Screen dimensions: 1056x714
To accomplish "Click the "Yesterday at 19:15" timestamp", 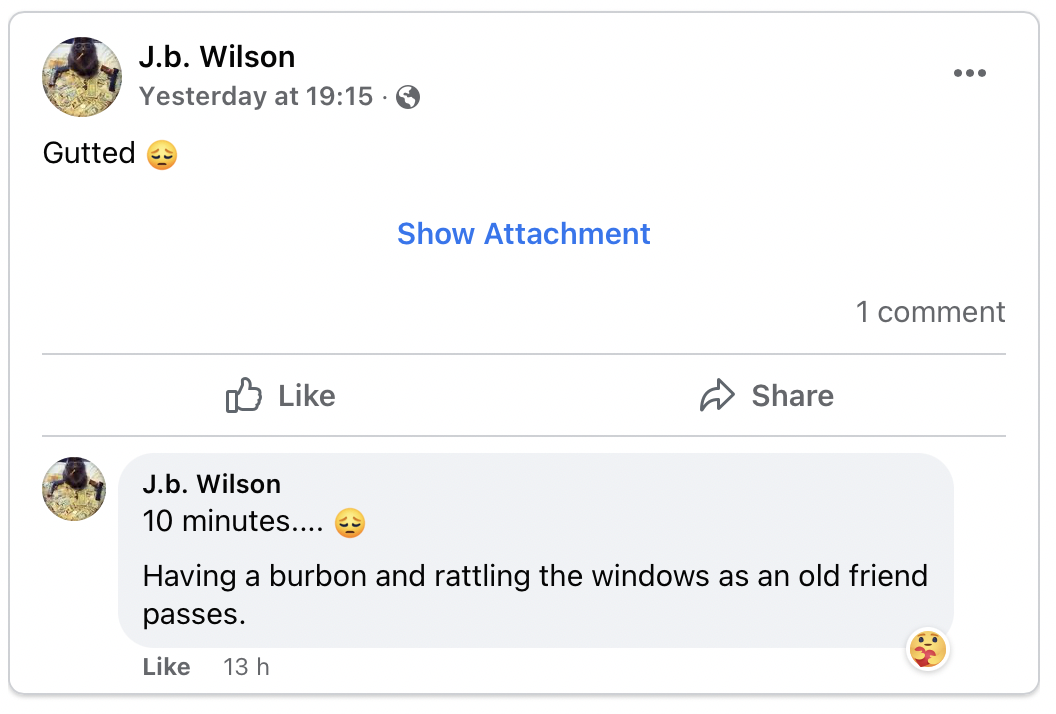I will point(256,97).
